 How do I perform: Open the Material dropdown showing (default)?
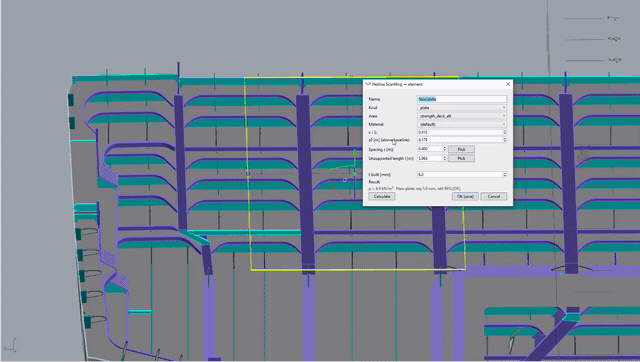point(462,124)
